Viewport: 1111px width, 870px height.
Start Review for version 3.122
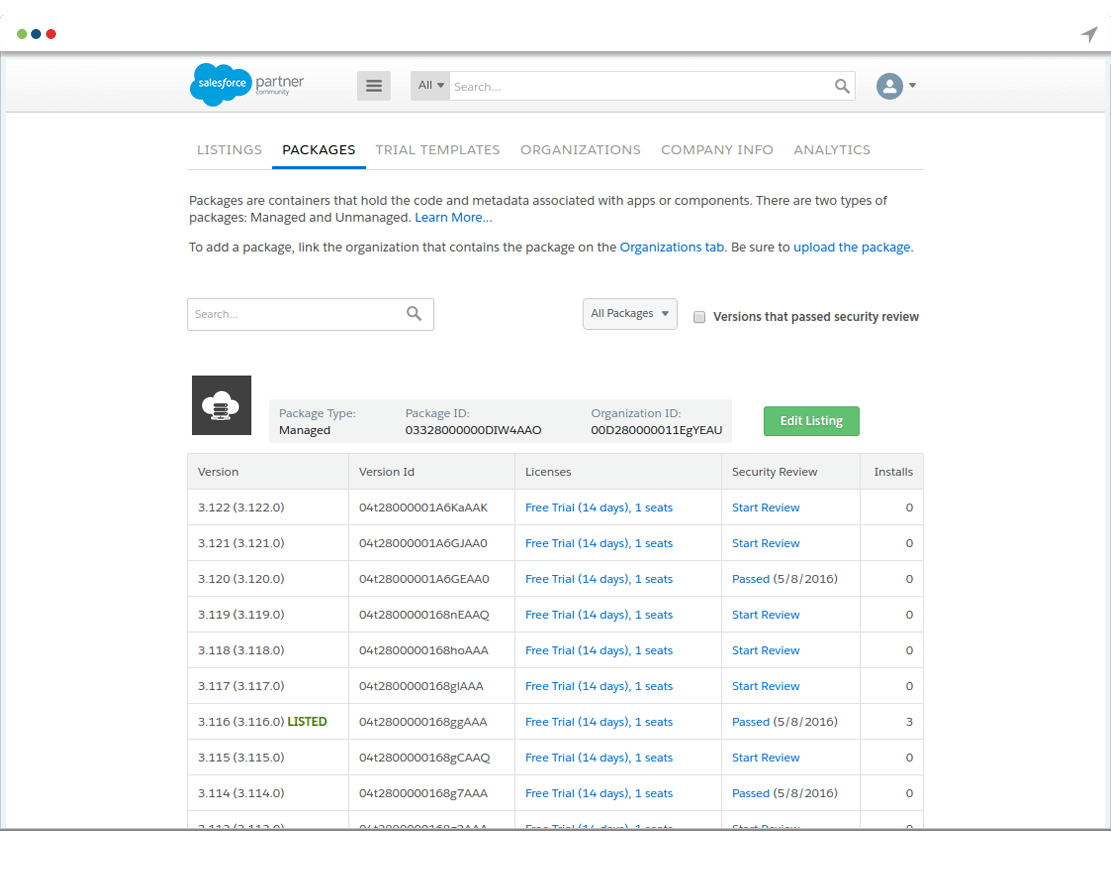coord(766,507)
